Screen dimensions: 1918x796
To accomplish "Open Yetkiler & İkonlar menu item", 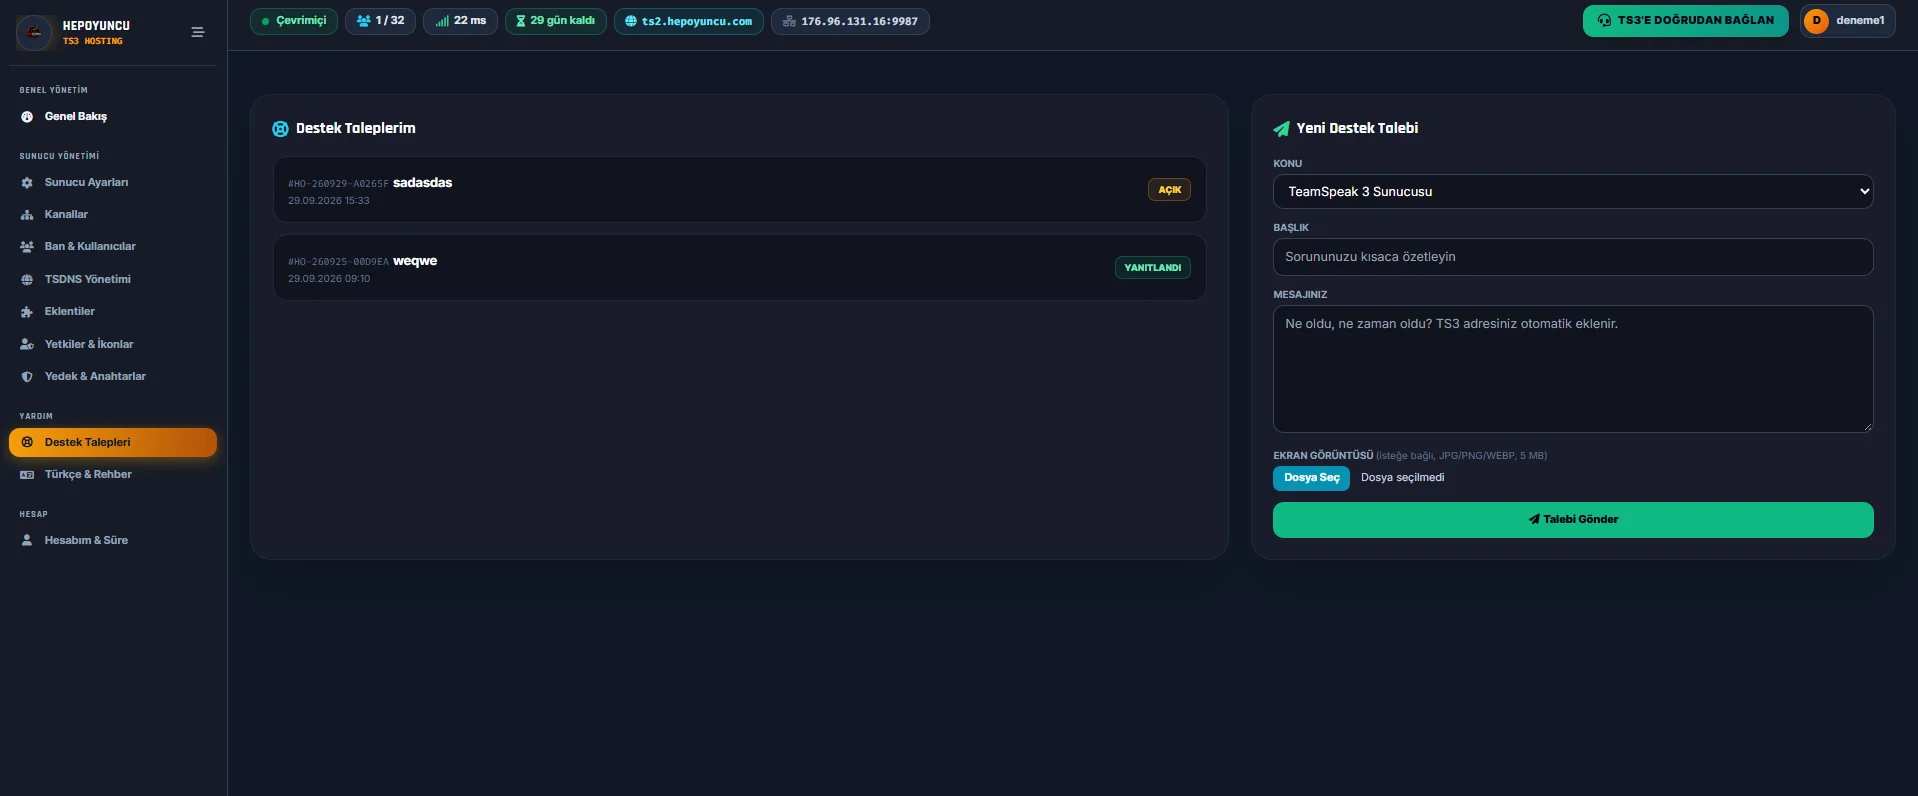I will pyautogui.click(x=113, y=345).
